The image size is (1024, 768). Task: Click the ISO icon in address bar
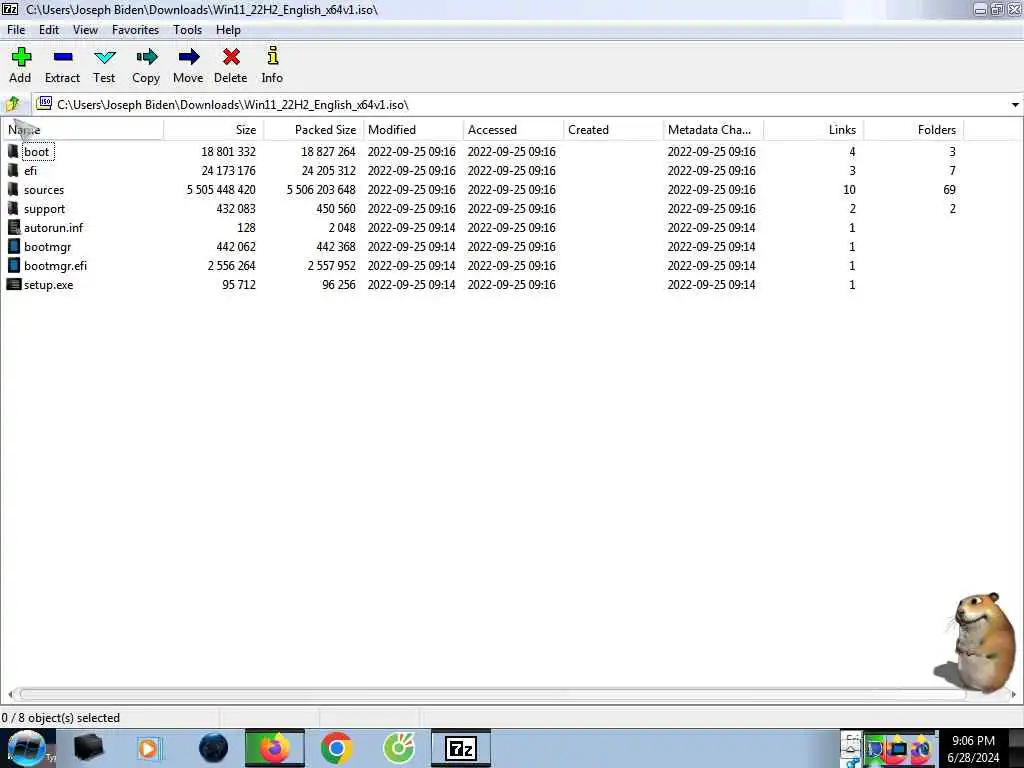click(44, 103)
